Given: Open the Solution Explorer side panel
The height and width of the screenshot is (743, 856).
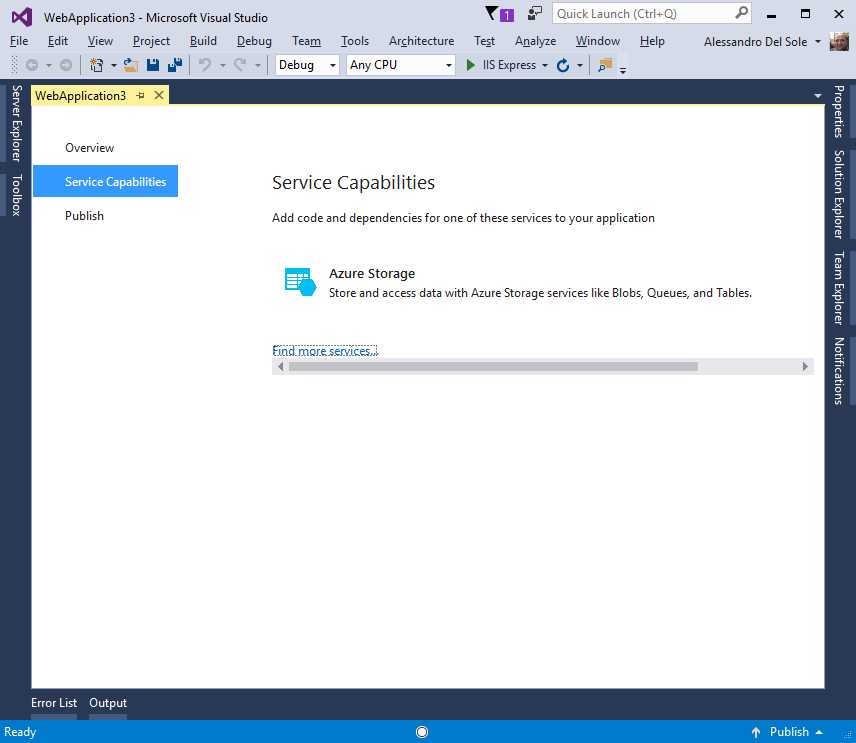Looking at the screenshot, I should [839, 194].
